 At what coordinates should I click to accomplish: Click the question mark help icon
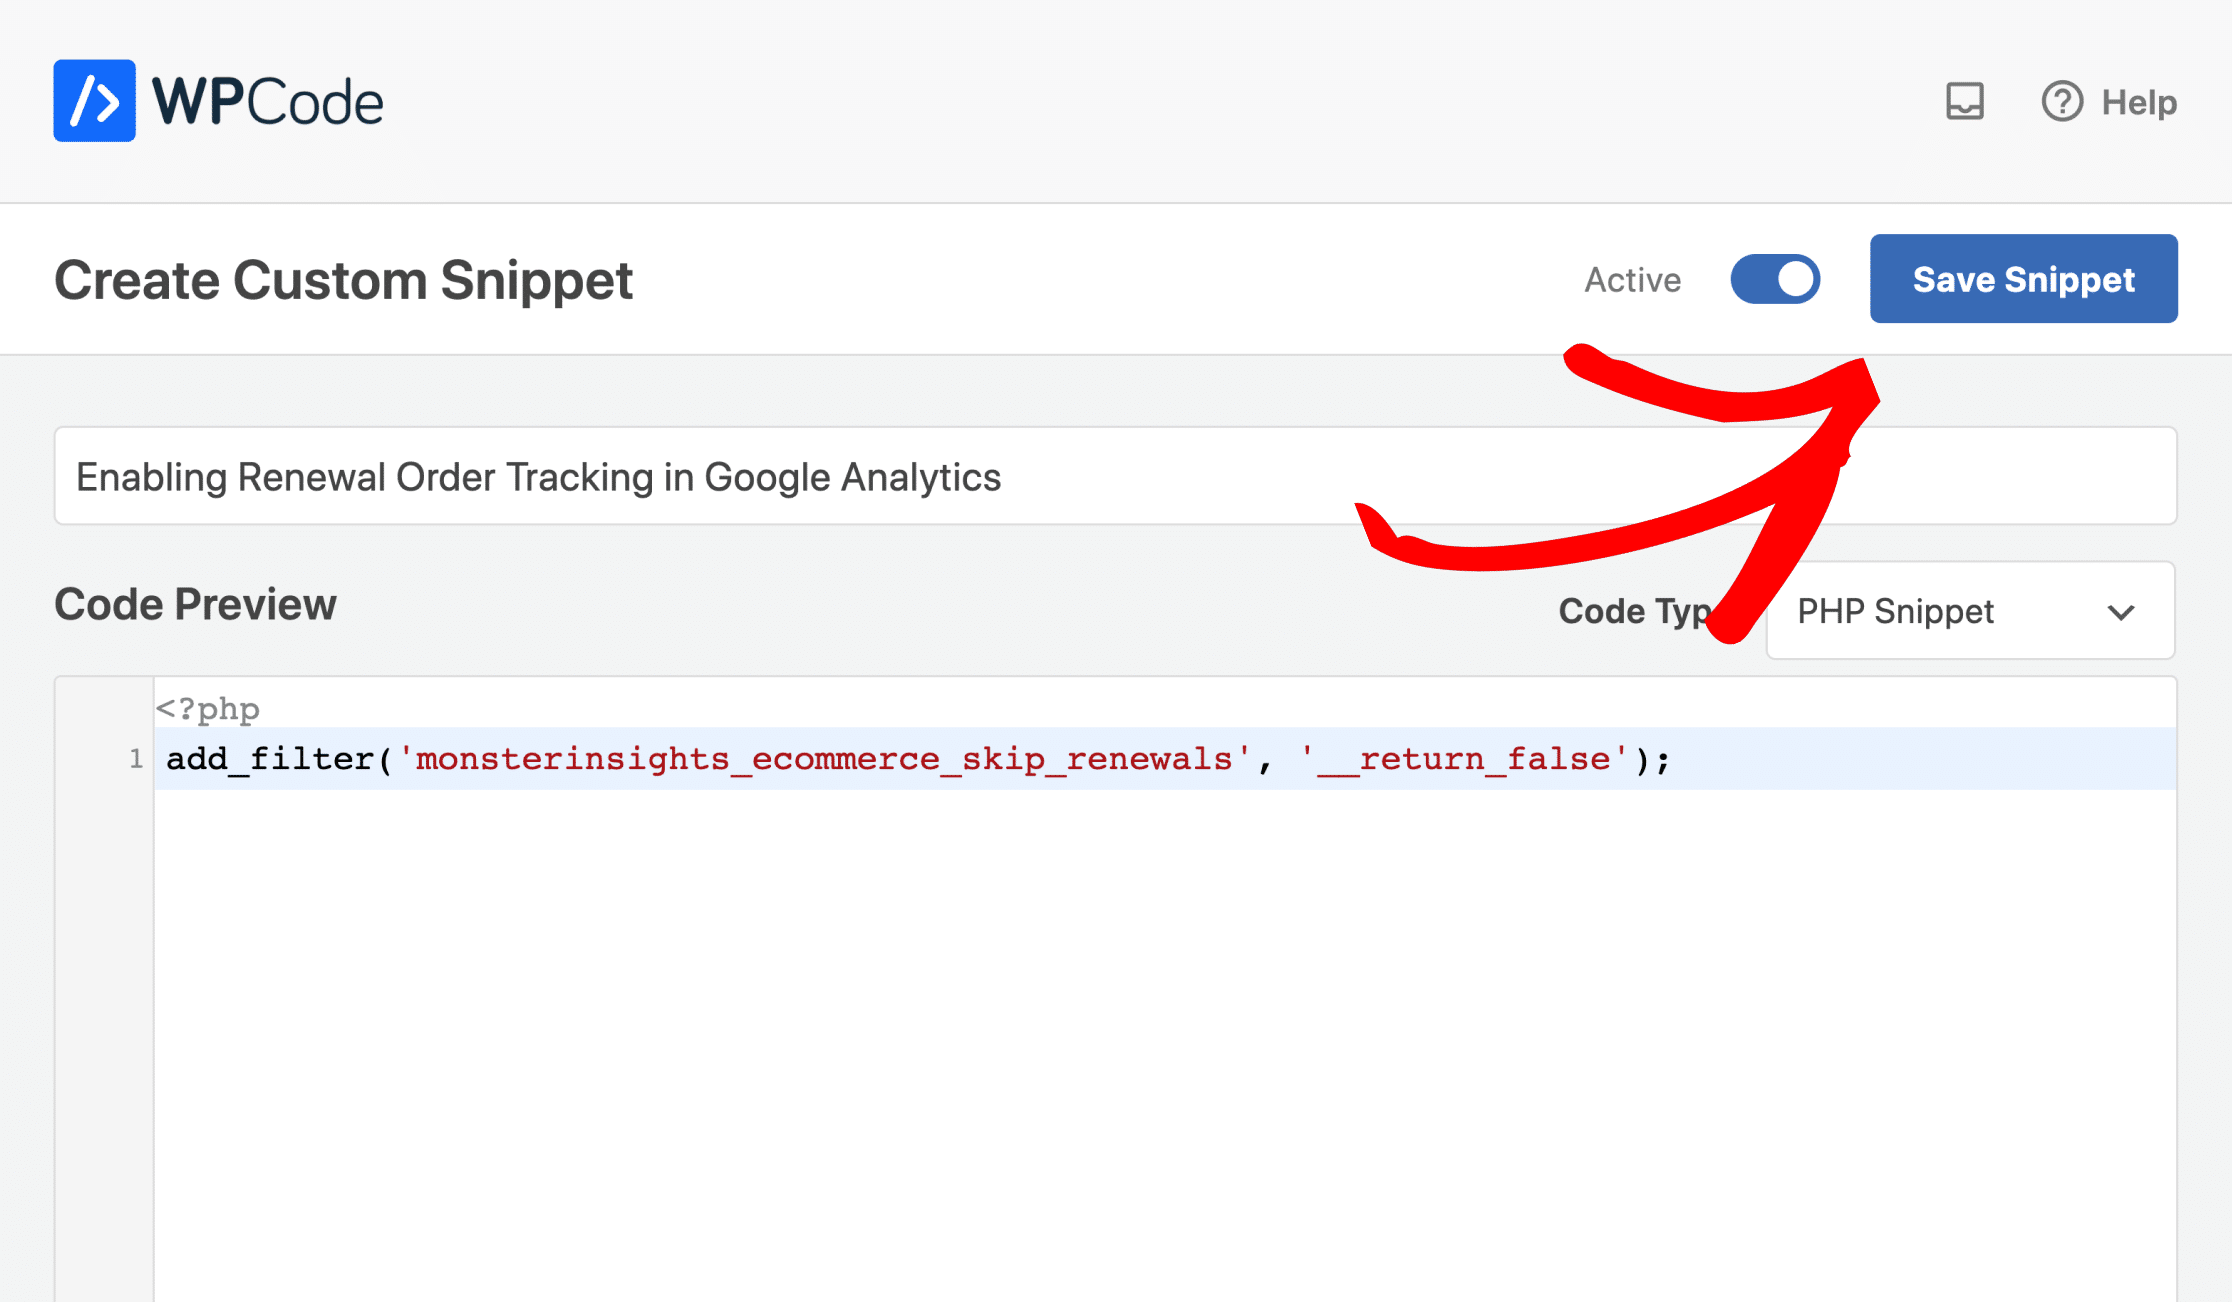click(2061, 101)
